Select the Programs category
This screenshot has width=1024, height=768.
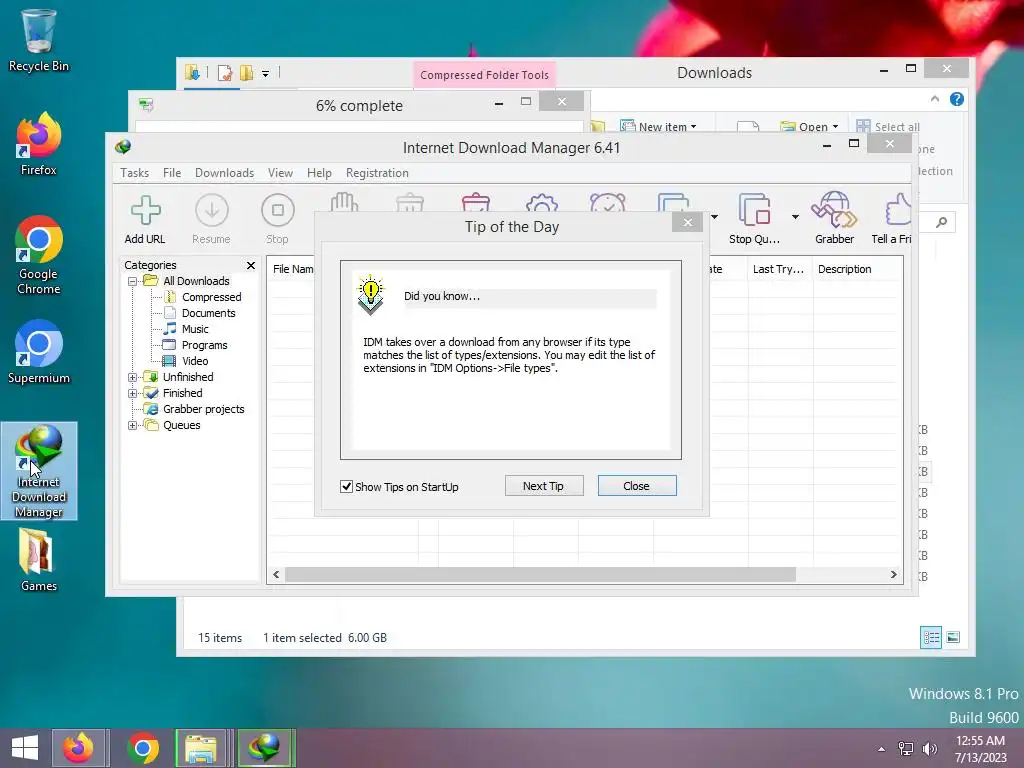pos(204,345)
